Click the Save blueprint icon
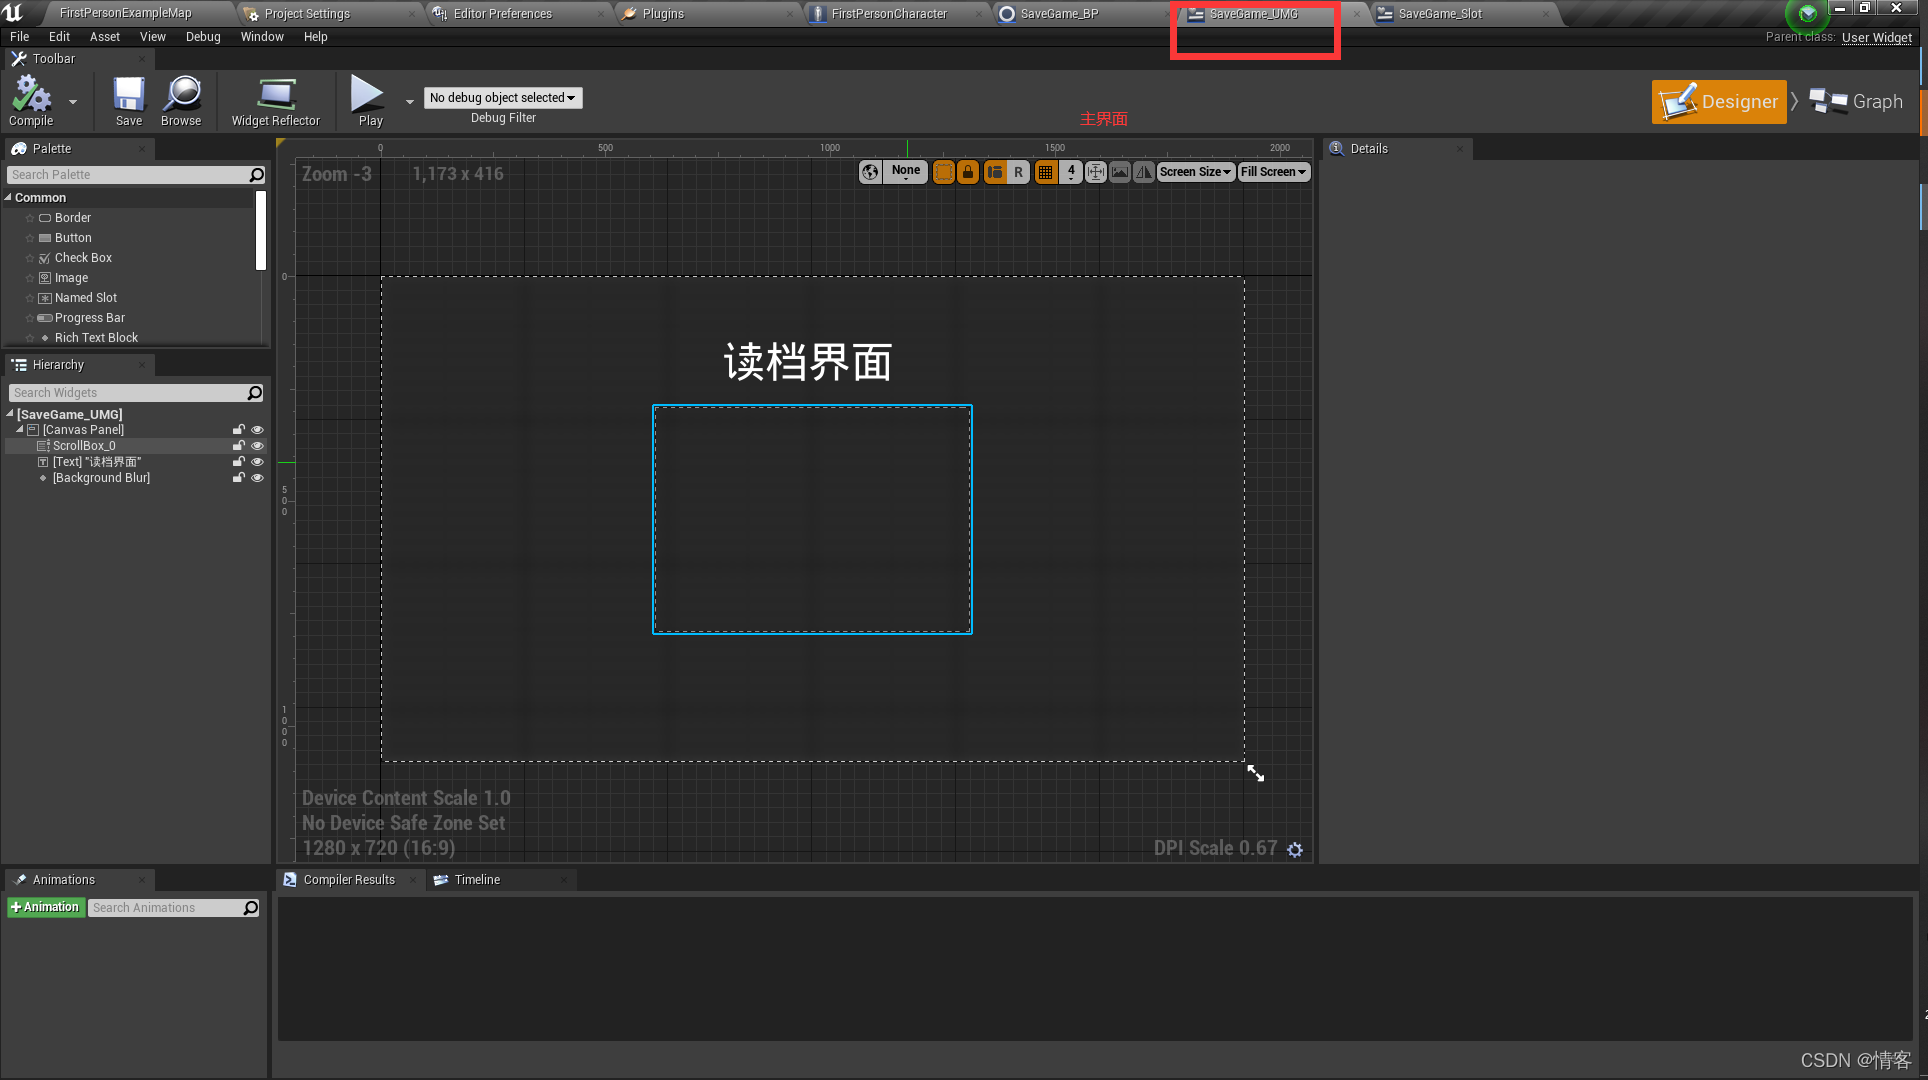Viewport: 1928px width, 1080px height. click(129, 99)
